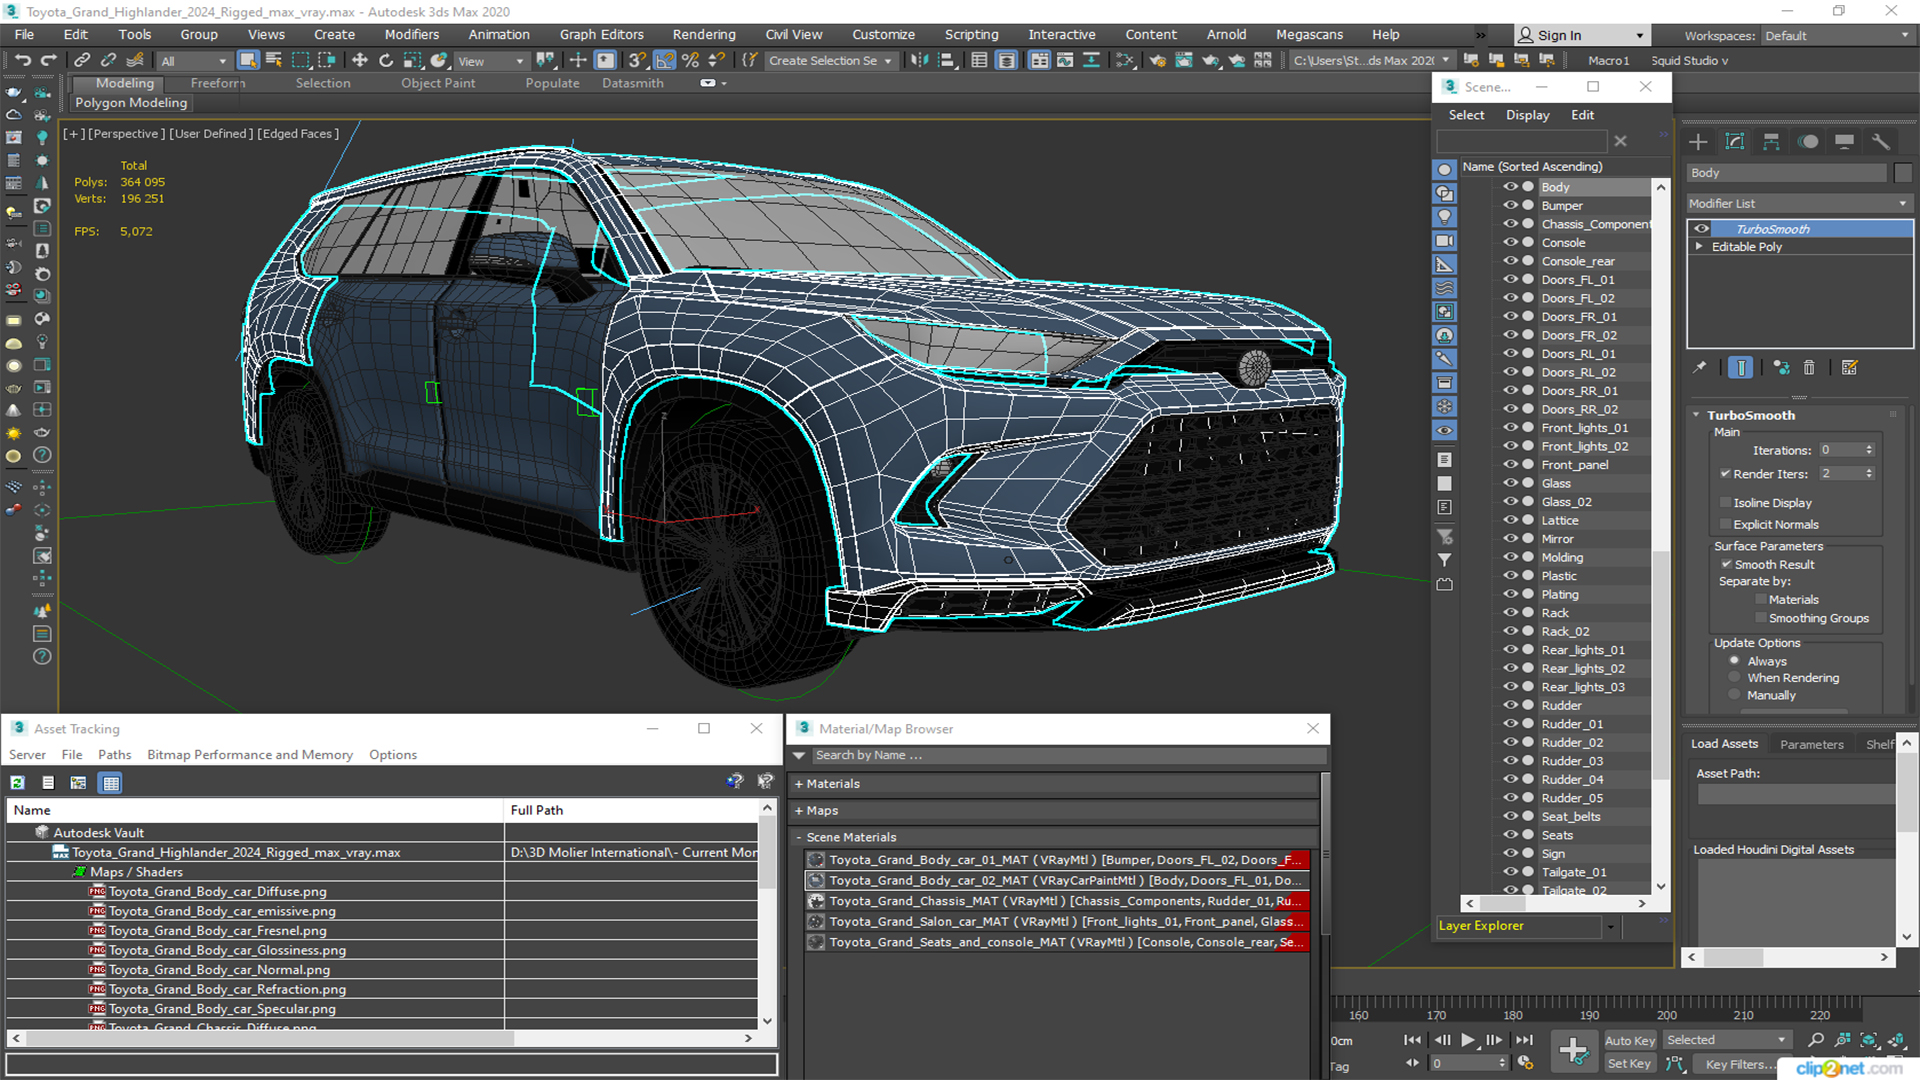Expand the Maps group in browser
Viewport: 1920px width, 1080px height.
click(x=799, y=811)
